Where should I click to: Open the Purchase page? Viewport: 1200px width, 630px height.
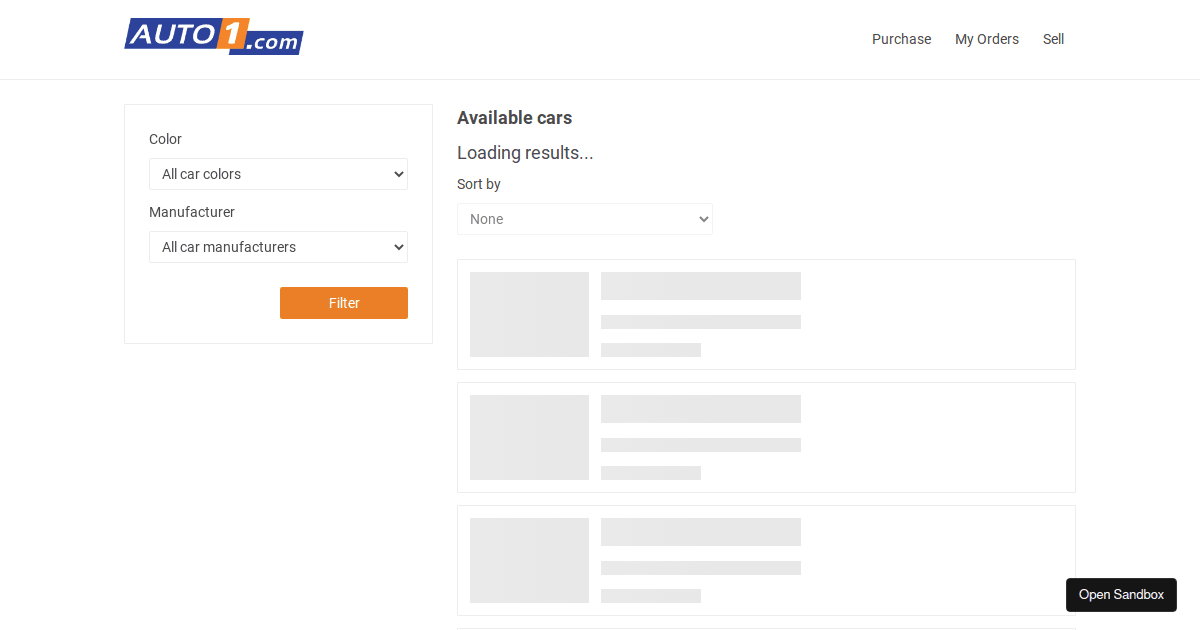point(901,39)
